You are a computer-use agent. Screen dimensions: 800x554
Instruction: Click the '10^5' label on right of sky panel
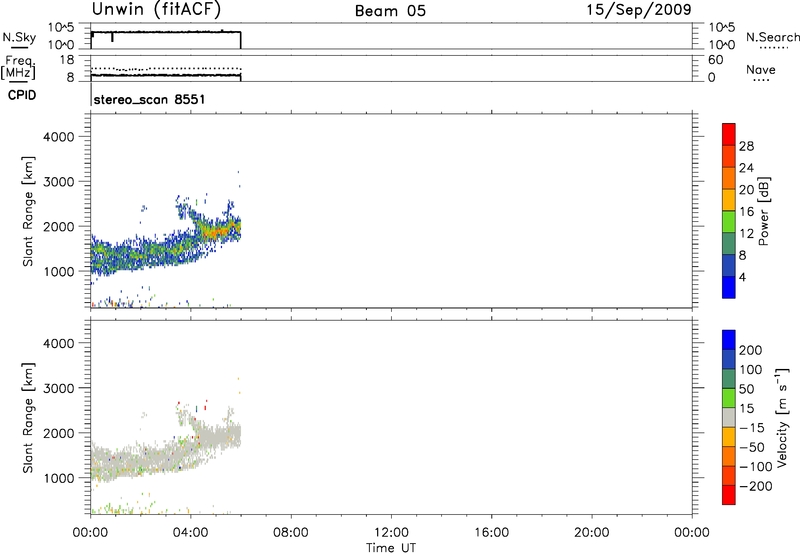point(721,27)
